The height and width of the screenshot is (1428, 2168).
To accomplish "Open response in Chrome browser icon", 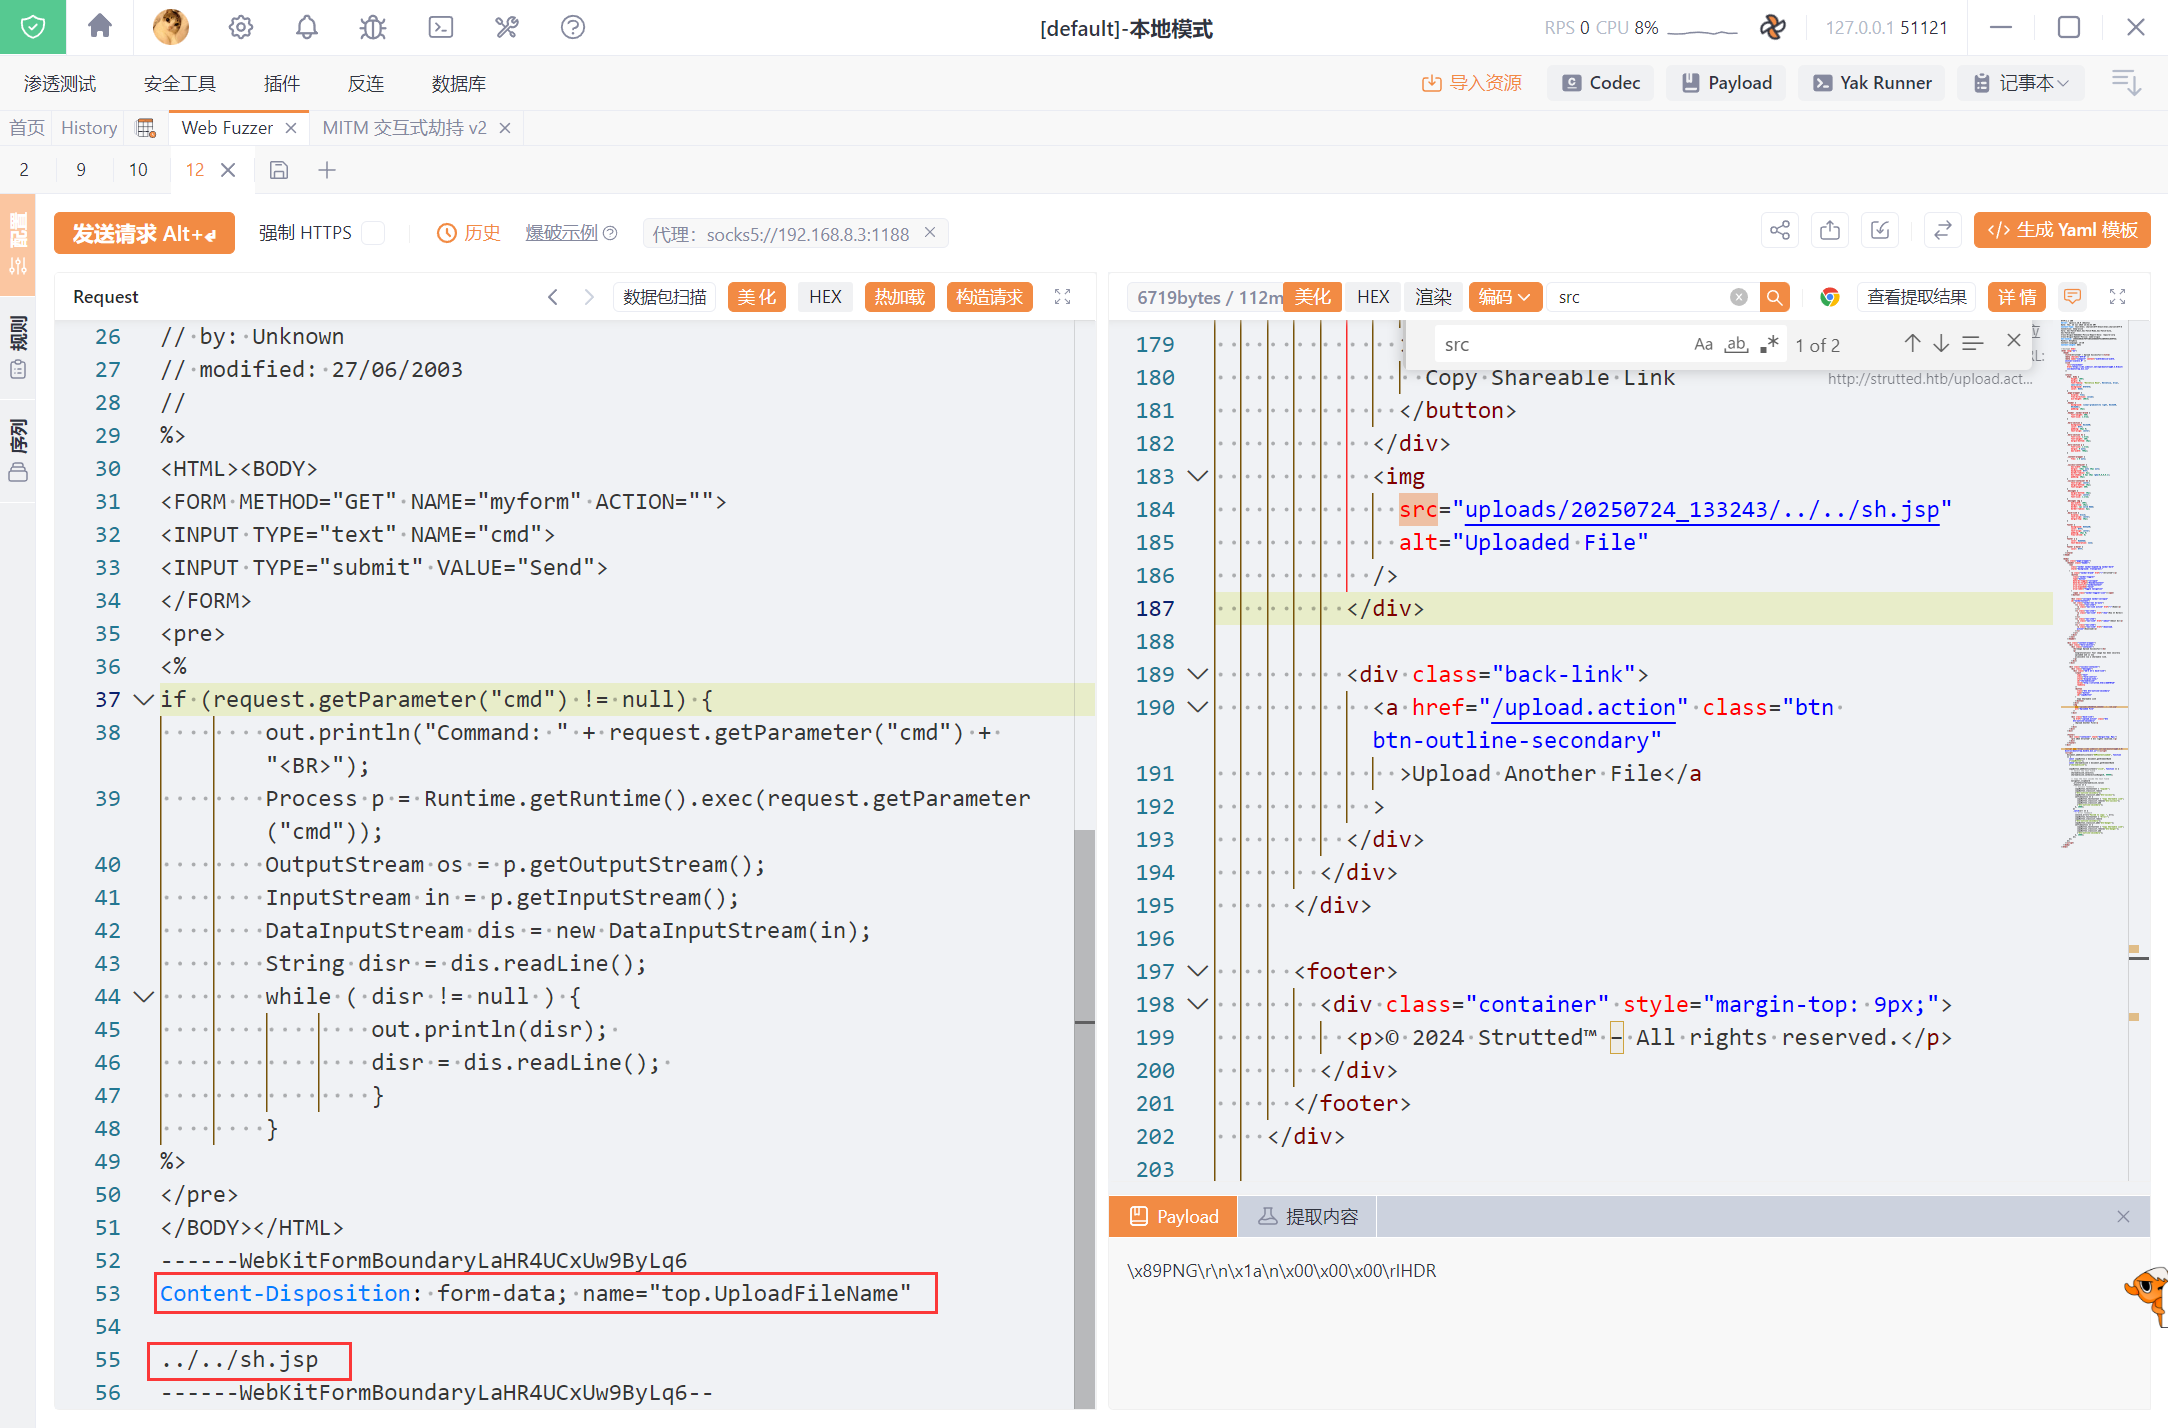I will tap(1829, 297).
